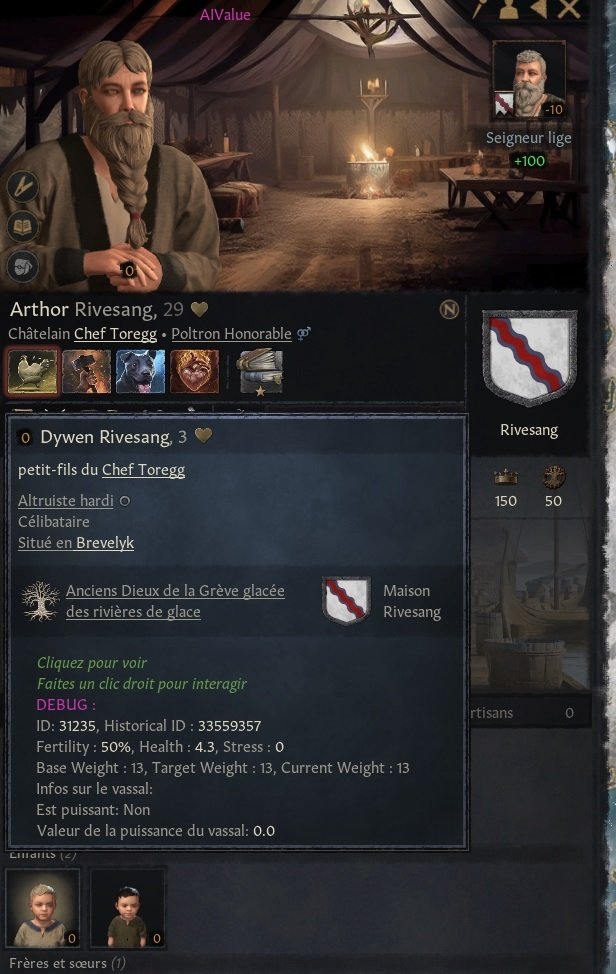616x974 pixels.
Task: Click the loyal dog trait icon
Action: 140,371
